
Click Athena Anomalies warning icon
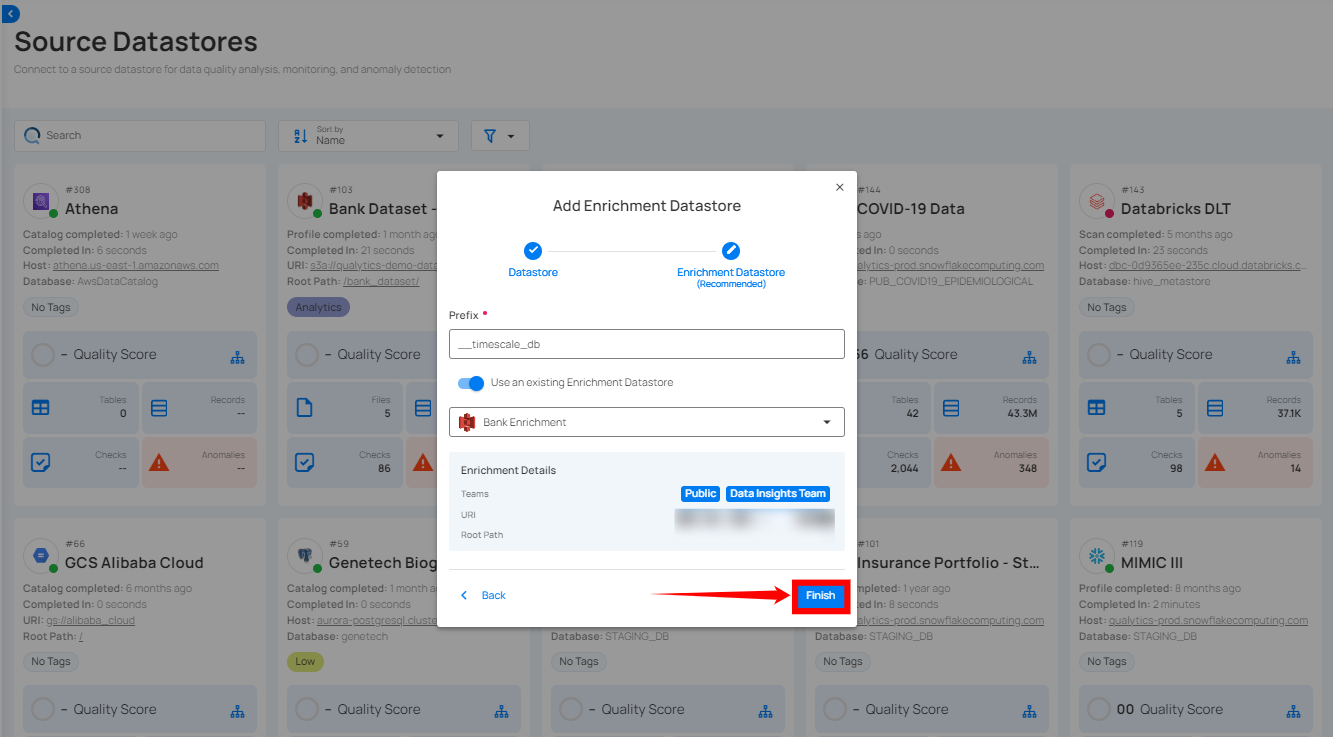pyautogui.click(x=159, y=463)
